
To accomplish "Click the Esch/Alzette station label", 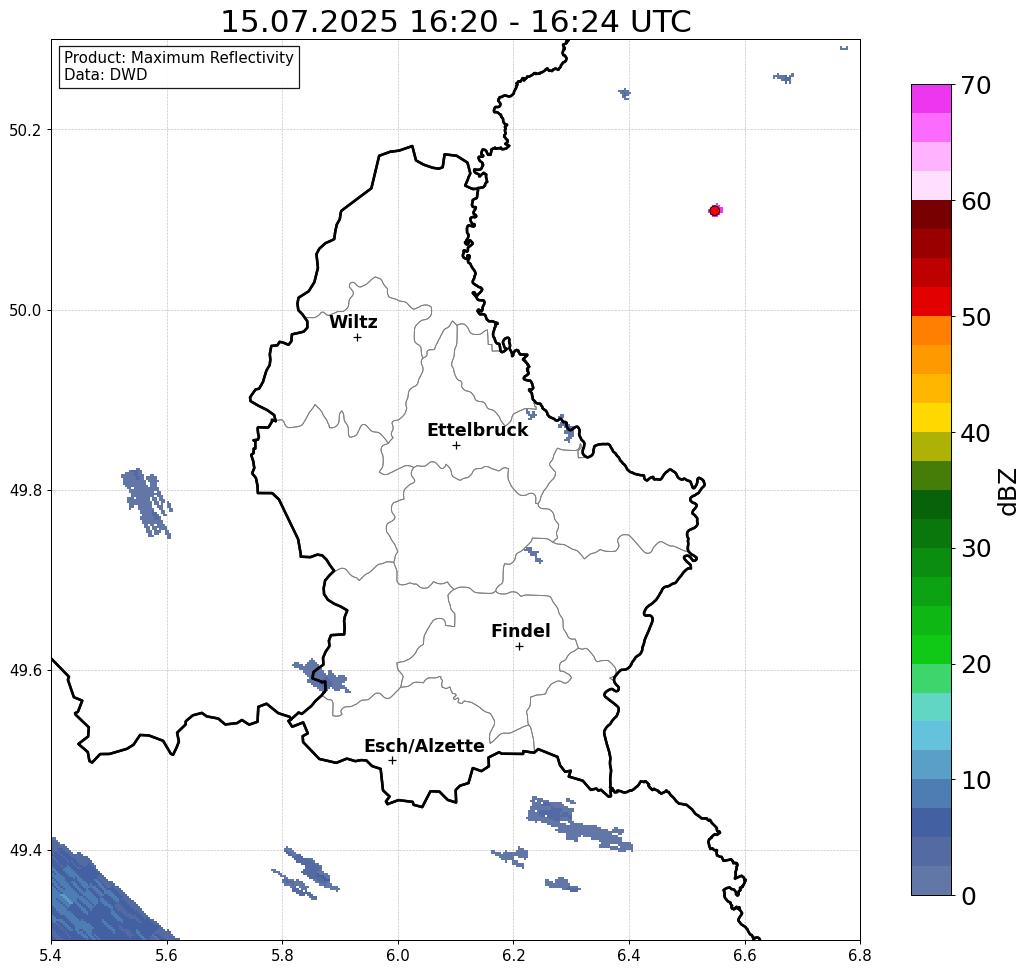I will tap(424, 746).
